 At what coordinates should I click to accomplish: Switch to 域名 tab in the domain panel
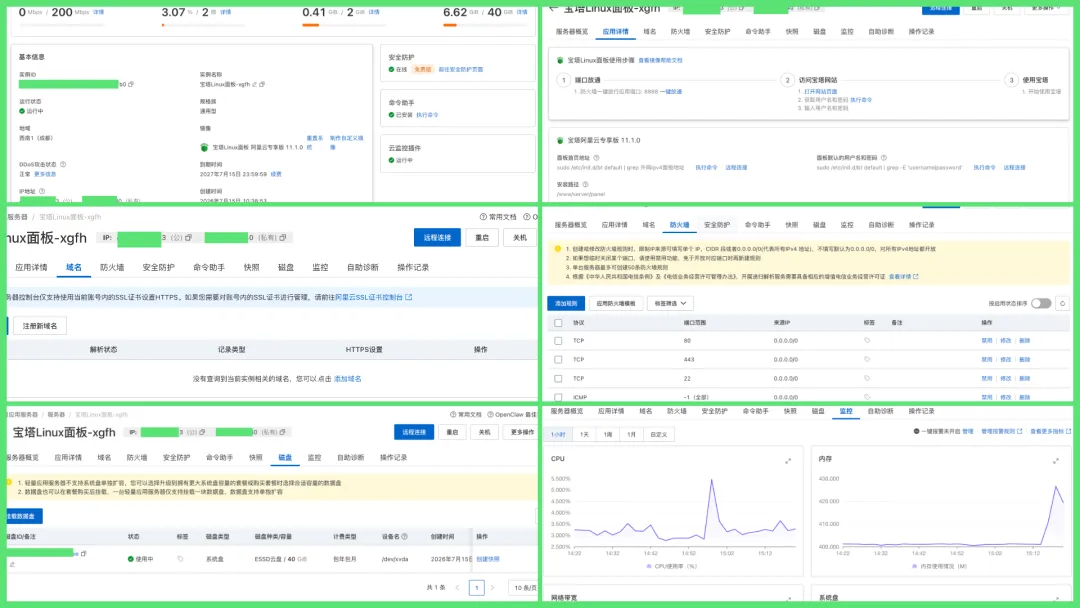pos(74,268)
